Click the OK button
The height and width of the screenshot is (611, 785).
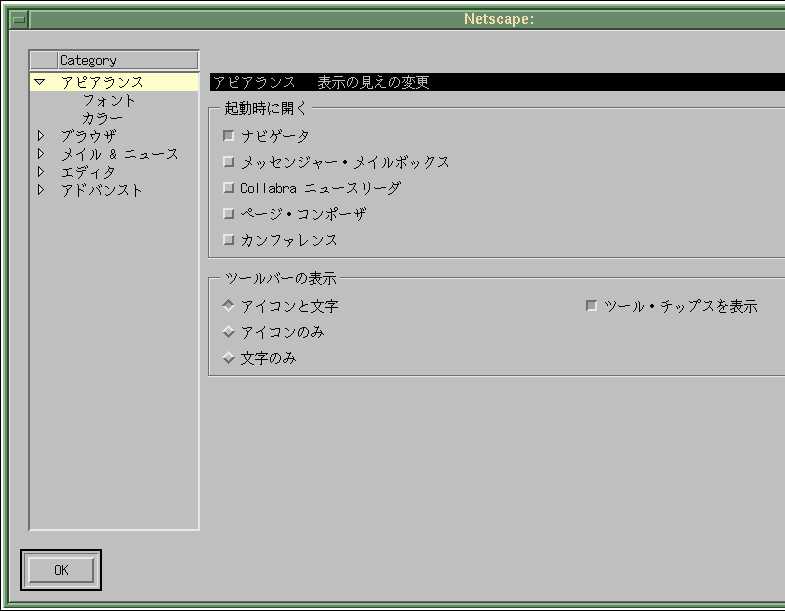(61, 570)
